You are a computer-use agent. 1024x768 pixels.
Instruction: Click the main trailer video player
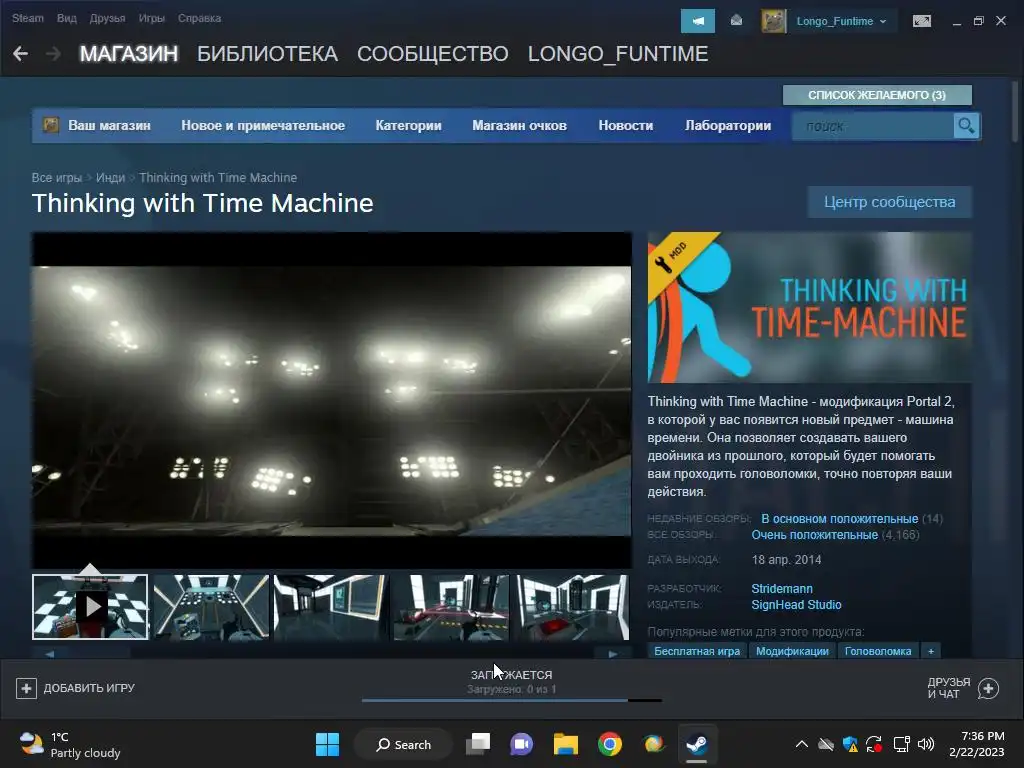coord(332,400)
